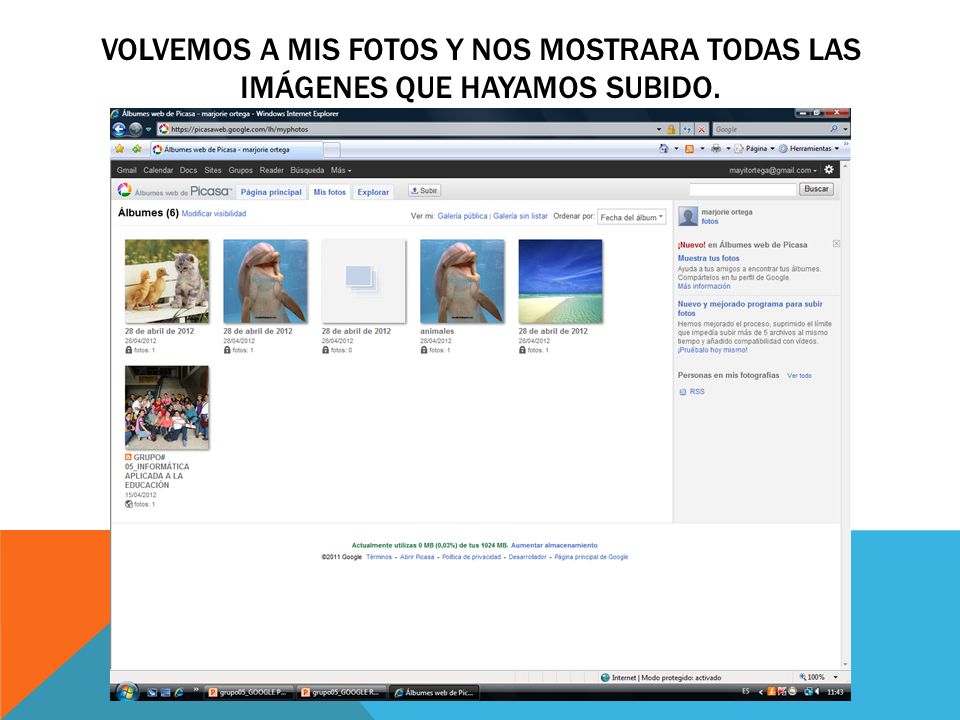Click the orange icon beside GRUPO# album title
Viewport: 960px width, 720px height.
[x=128, y=457]
